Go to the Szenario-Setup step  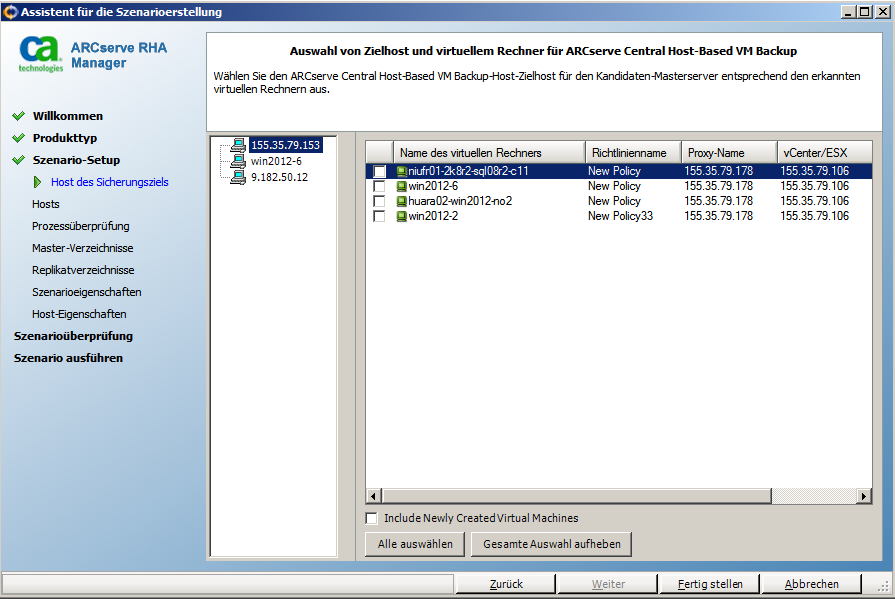76,160
